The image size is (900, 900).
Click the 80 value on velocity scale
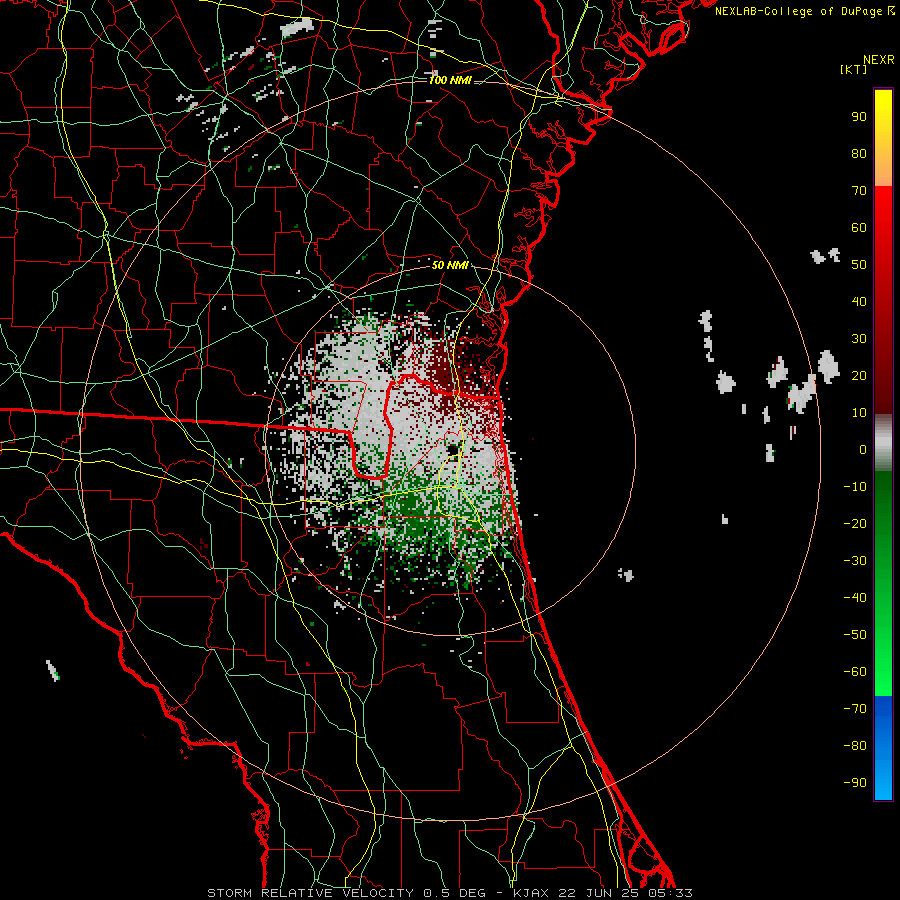(859, 154)
